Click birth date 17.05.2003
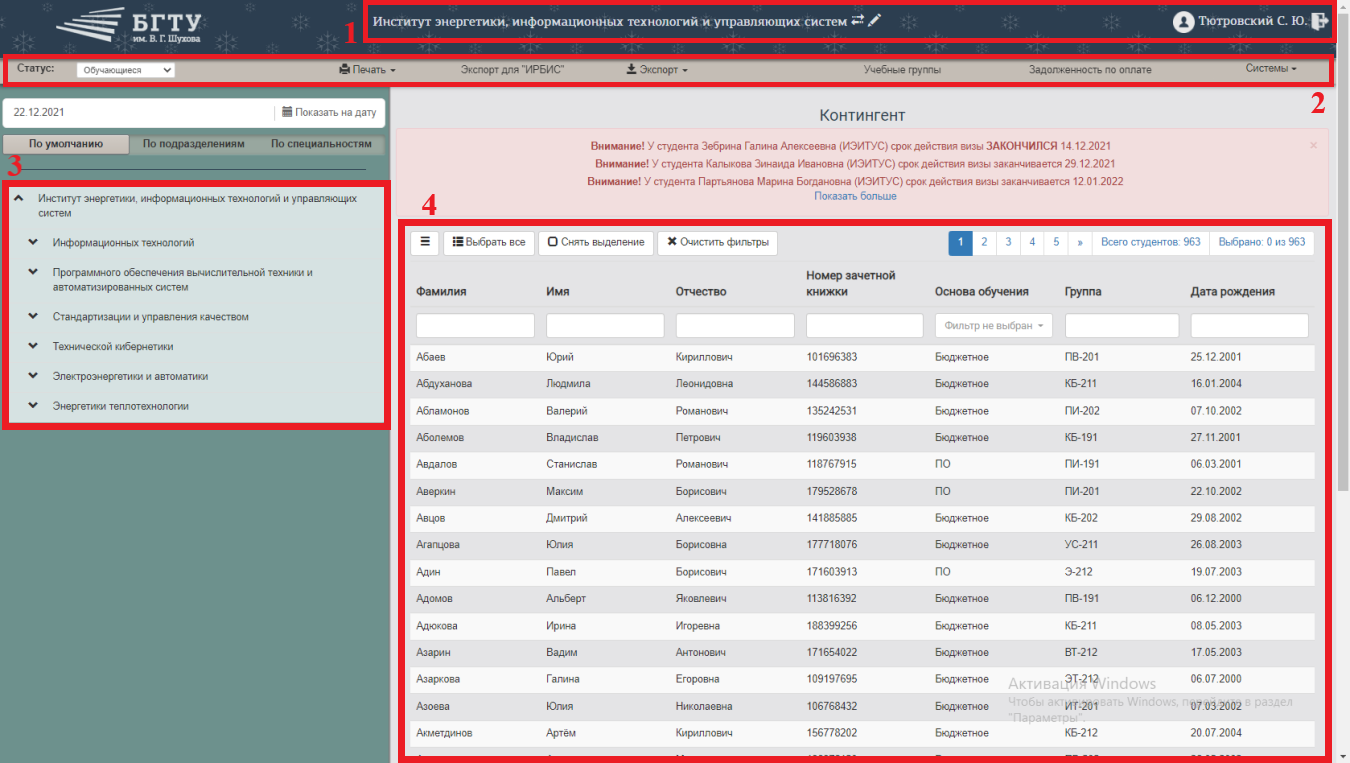 tap(1216, 653)
